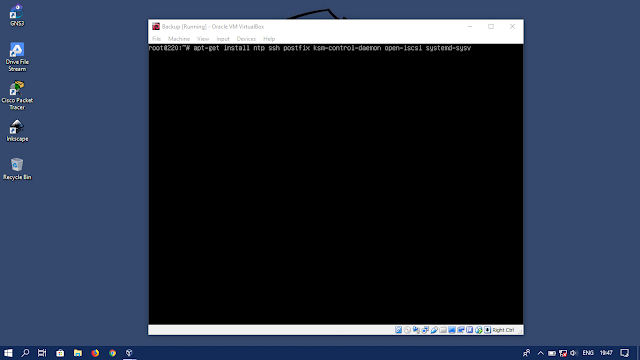Click the keyboard capture arrow icon
640x360 pixels.
(487, 330)
